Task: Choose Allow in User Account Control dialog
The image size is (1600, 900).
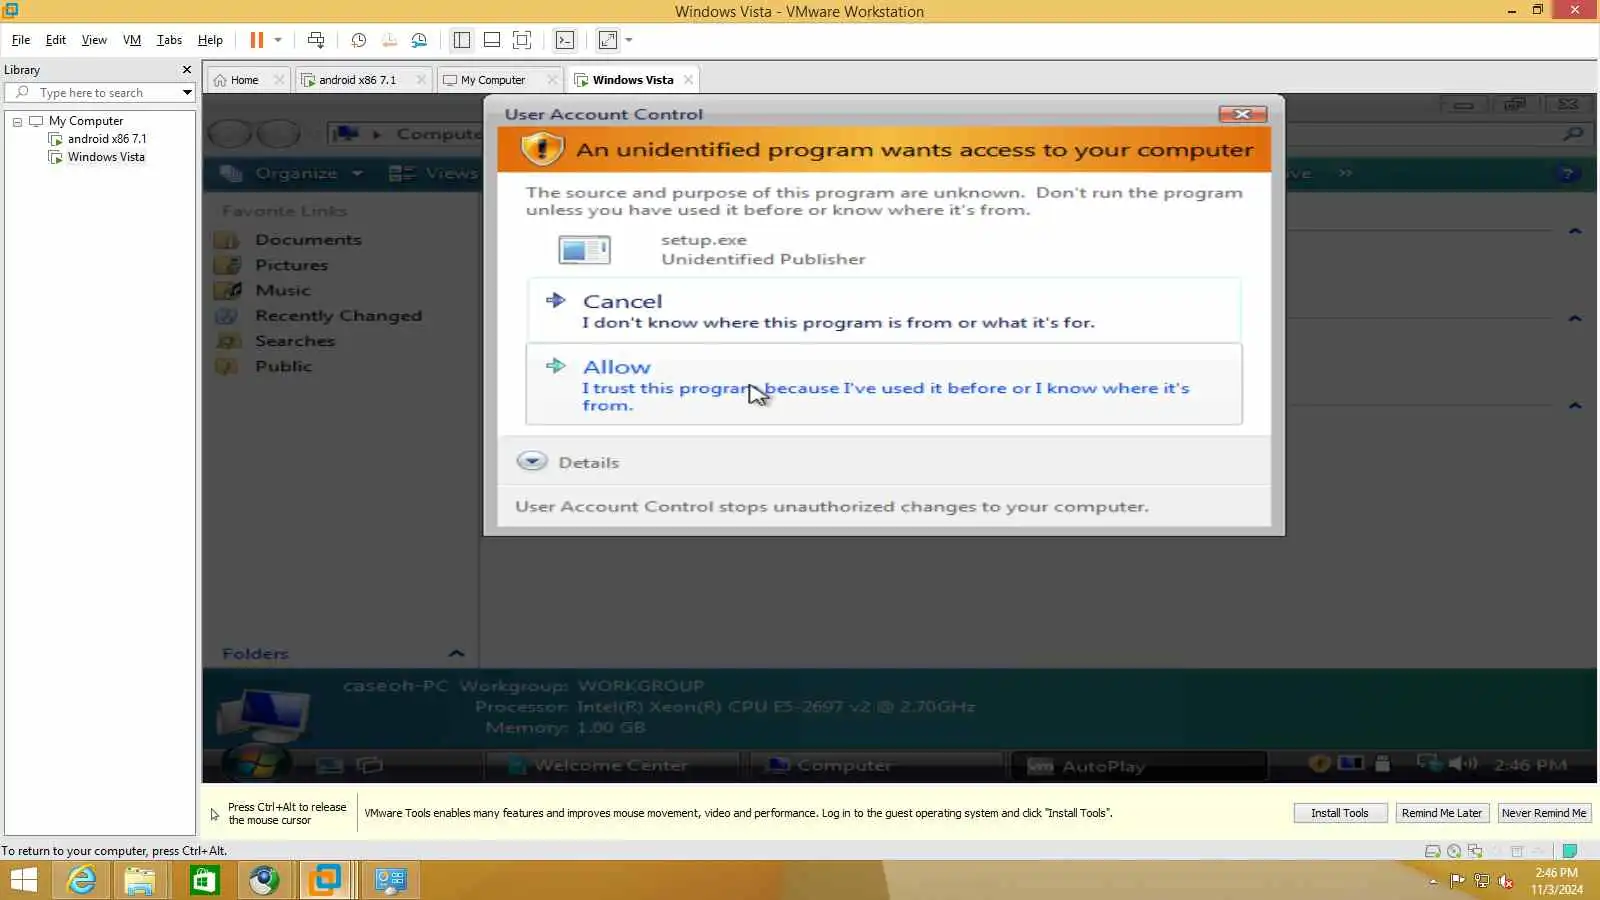Action: pyautogui.click(x=883, y=384)
